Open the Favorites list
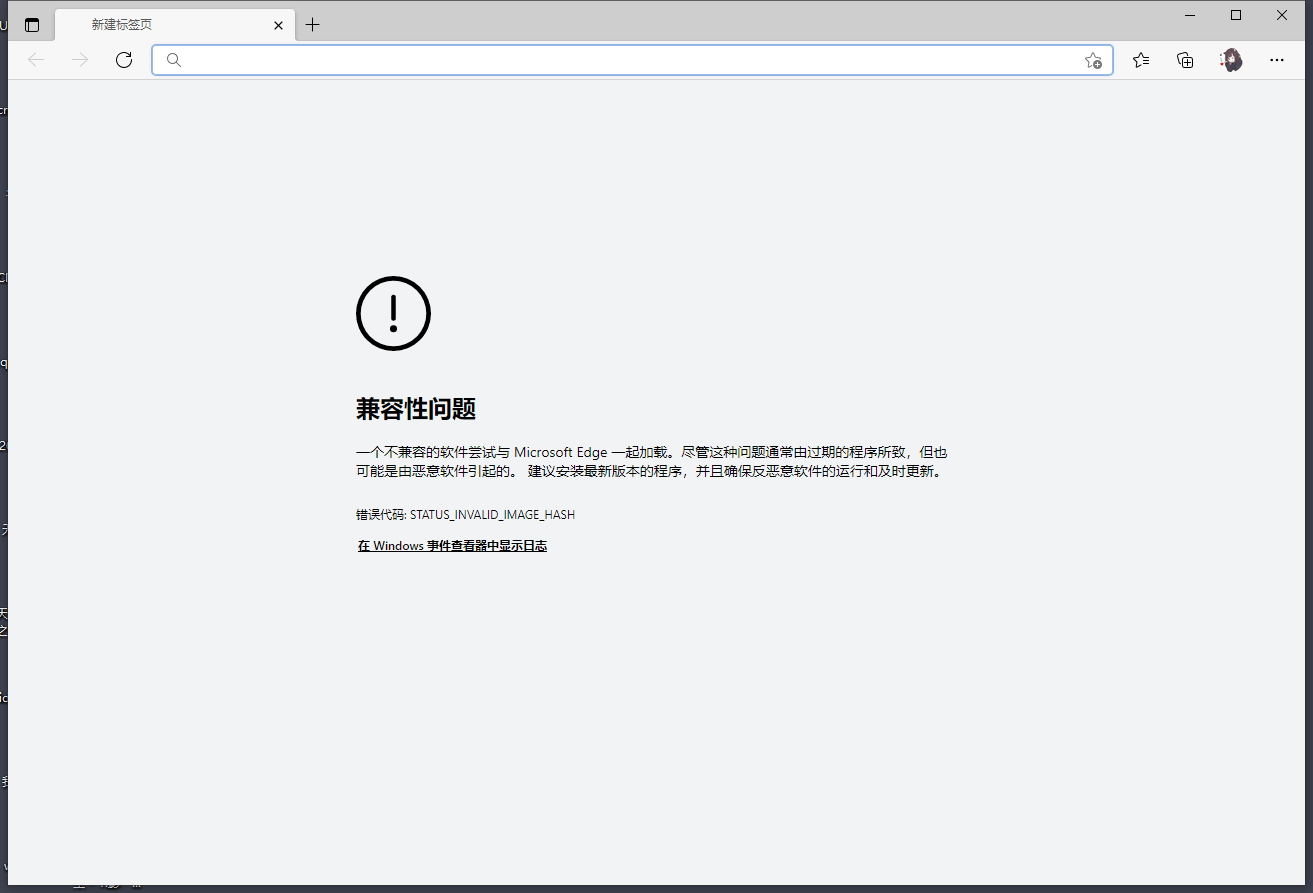The image size is (1313, 893). pos(1141,60)
